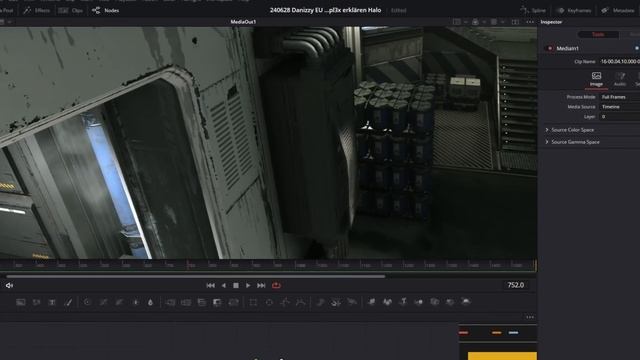The image size is (640, 360).
Task: Expand Source Gamma Space section
Action: pos(573,142)
